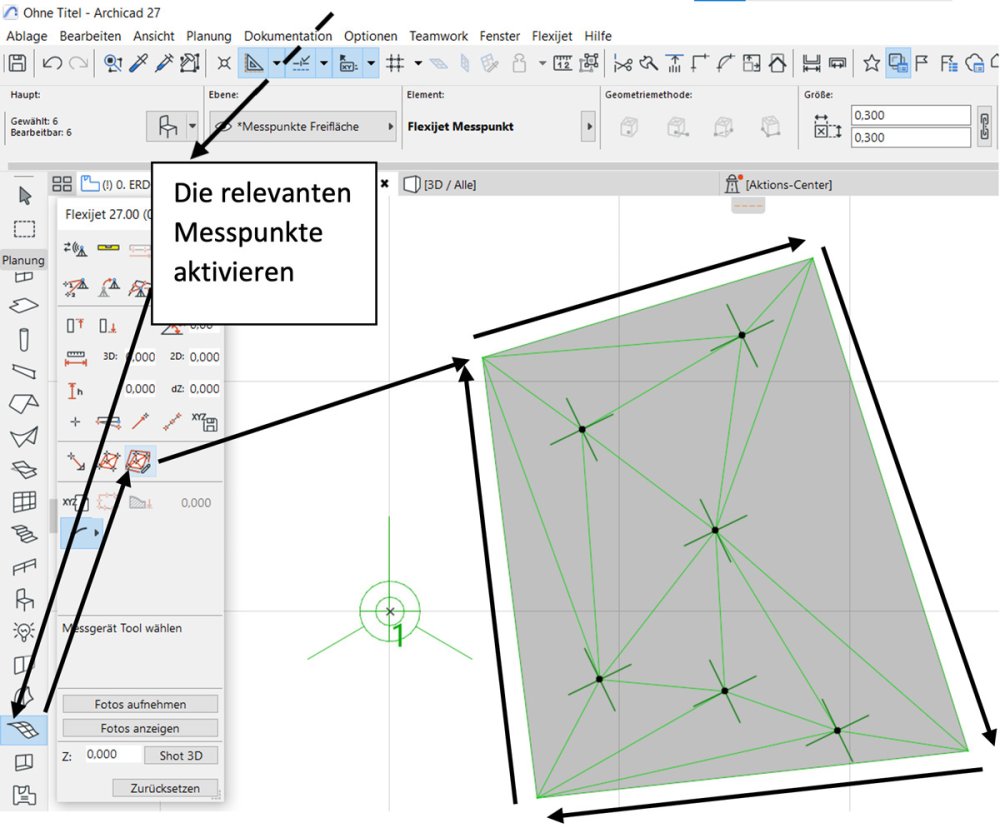Choose the Object chair tool in toolbox
This screenshot has height=833, width=1000.
pyautogui.click(x=24, y=599)
